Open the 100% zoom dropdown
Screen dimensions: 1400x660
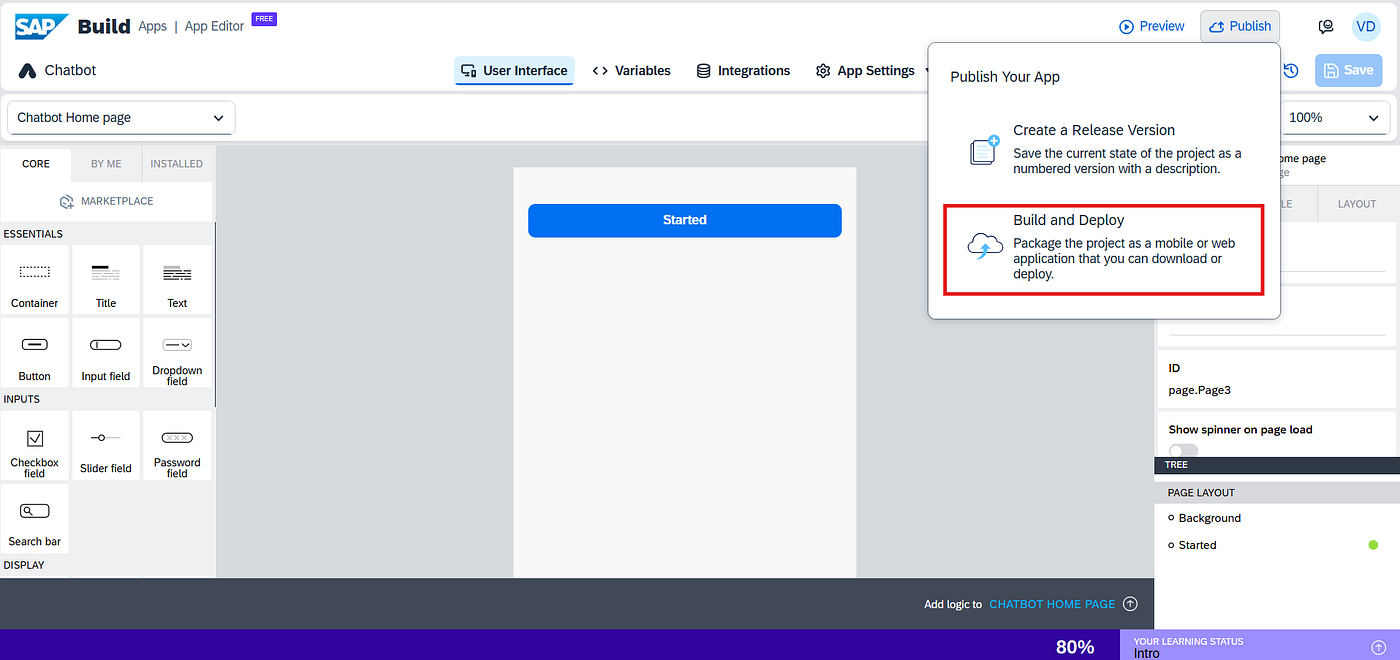pos(1335,117)
